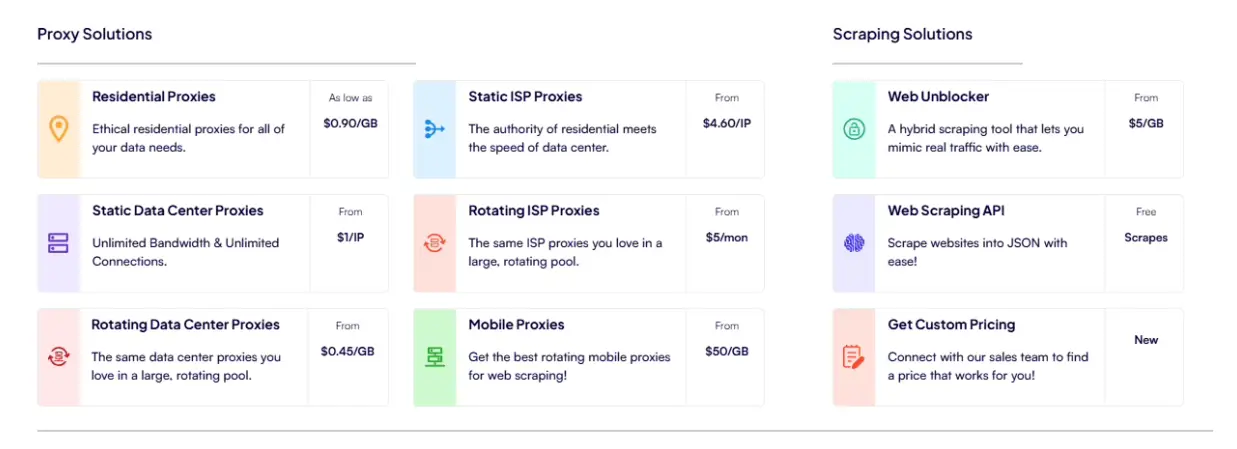This screenshot has height=449, width=1237.
Task: Go to Web Unblocker page
Action: click(938, 97)
